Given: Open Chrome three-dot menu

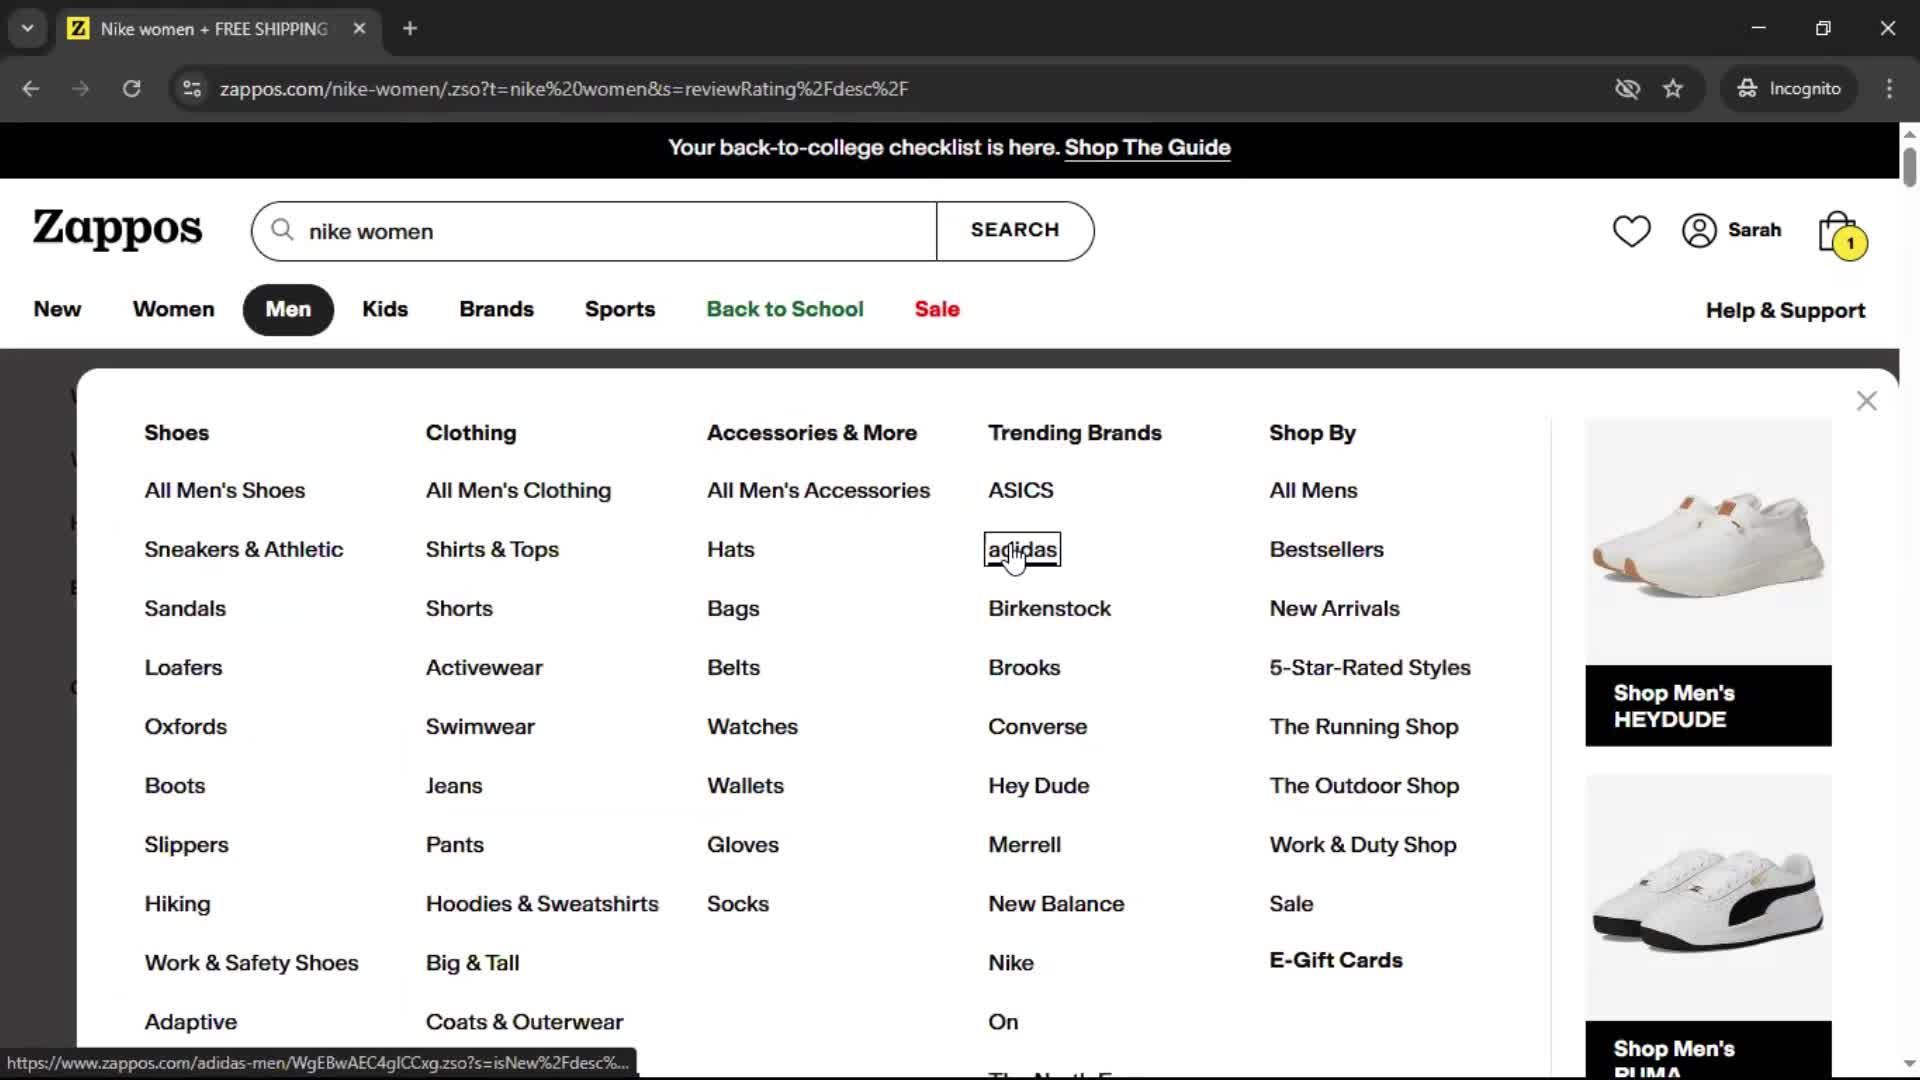Looking at the screenshot, I should pos(1889,88).
